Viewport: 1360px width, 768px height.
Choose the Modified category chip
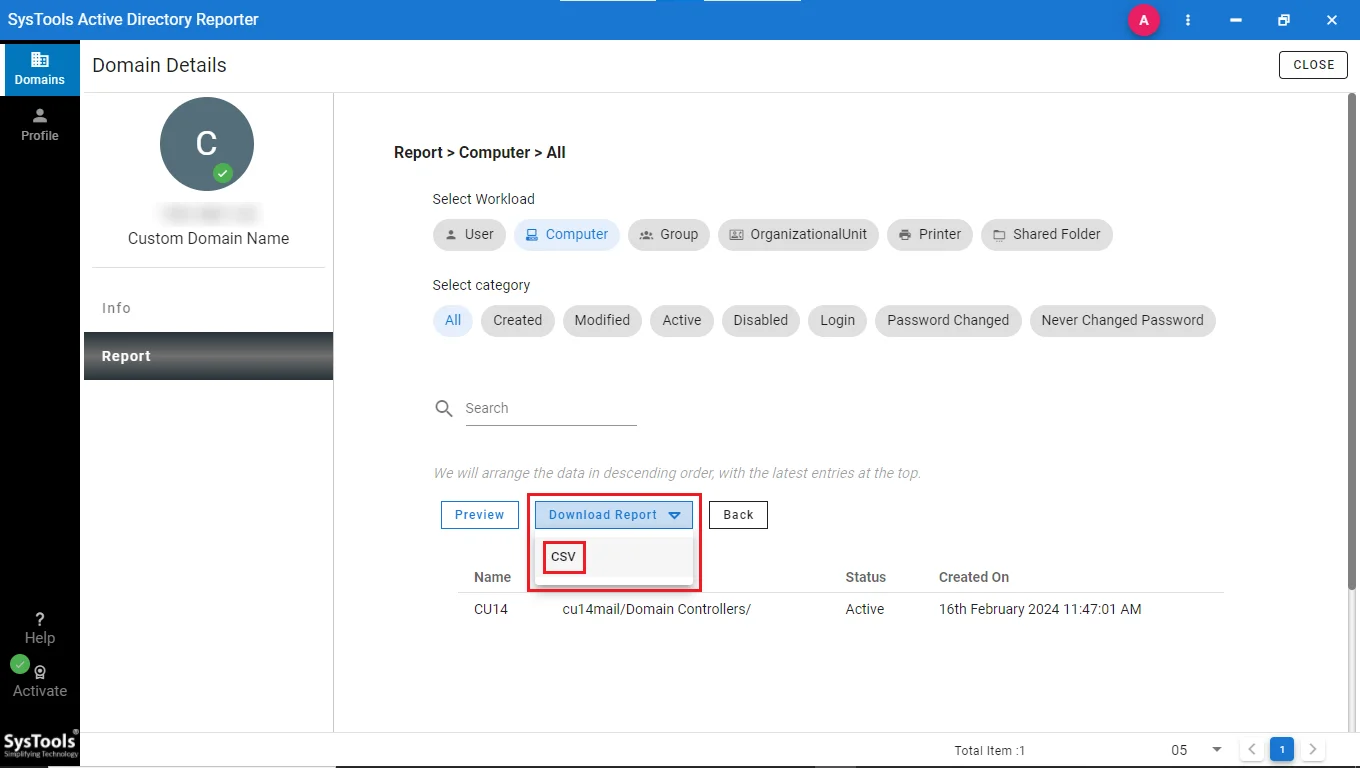point(602,321)
